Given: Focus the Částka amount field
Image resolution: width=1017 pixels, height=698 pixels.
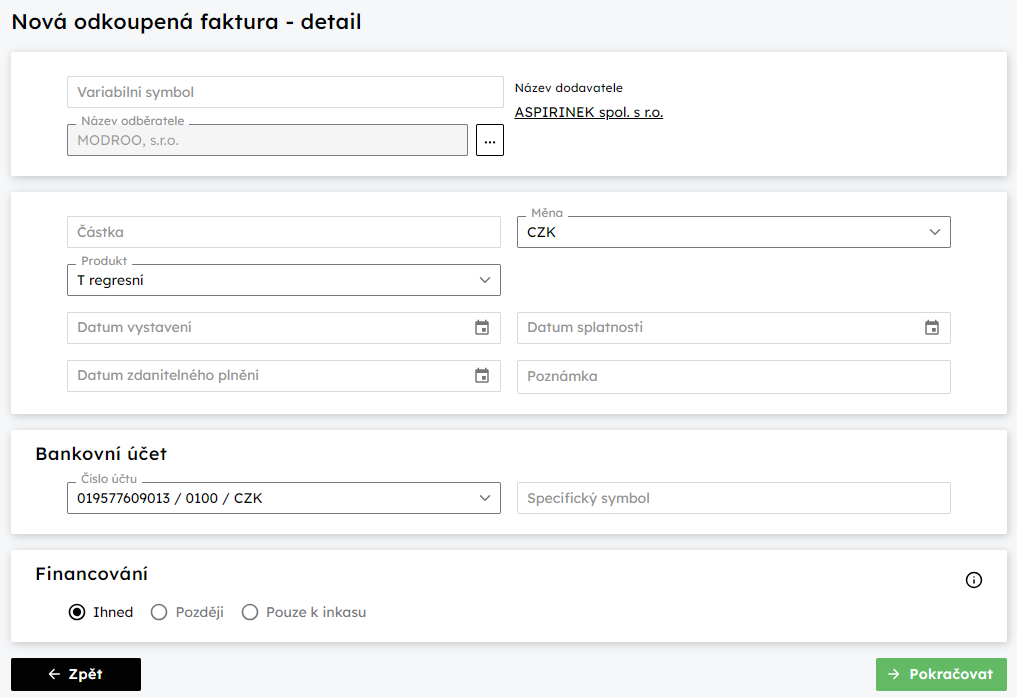Looking at the screenshot, I should tap(283, 232).
